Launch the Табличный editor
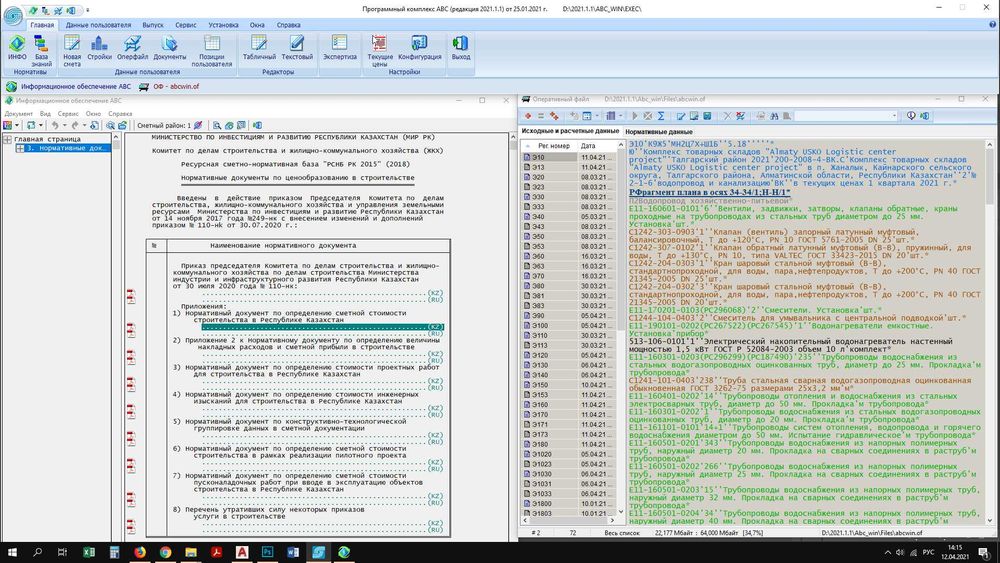1000x563 pixels. 259,46
